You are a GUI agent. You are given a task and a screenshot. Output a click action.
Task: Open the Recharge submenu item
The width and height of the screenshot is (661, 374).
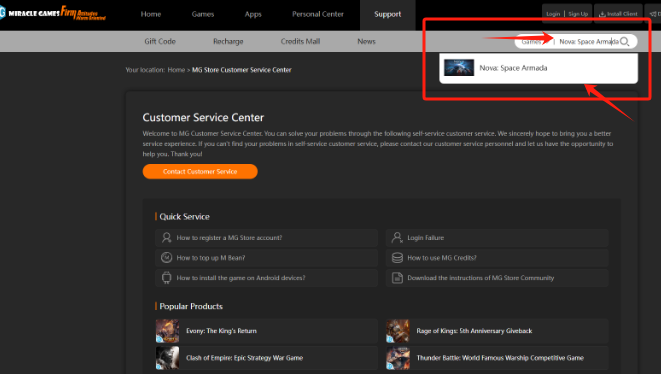[x=228, y=41]
